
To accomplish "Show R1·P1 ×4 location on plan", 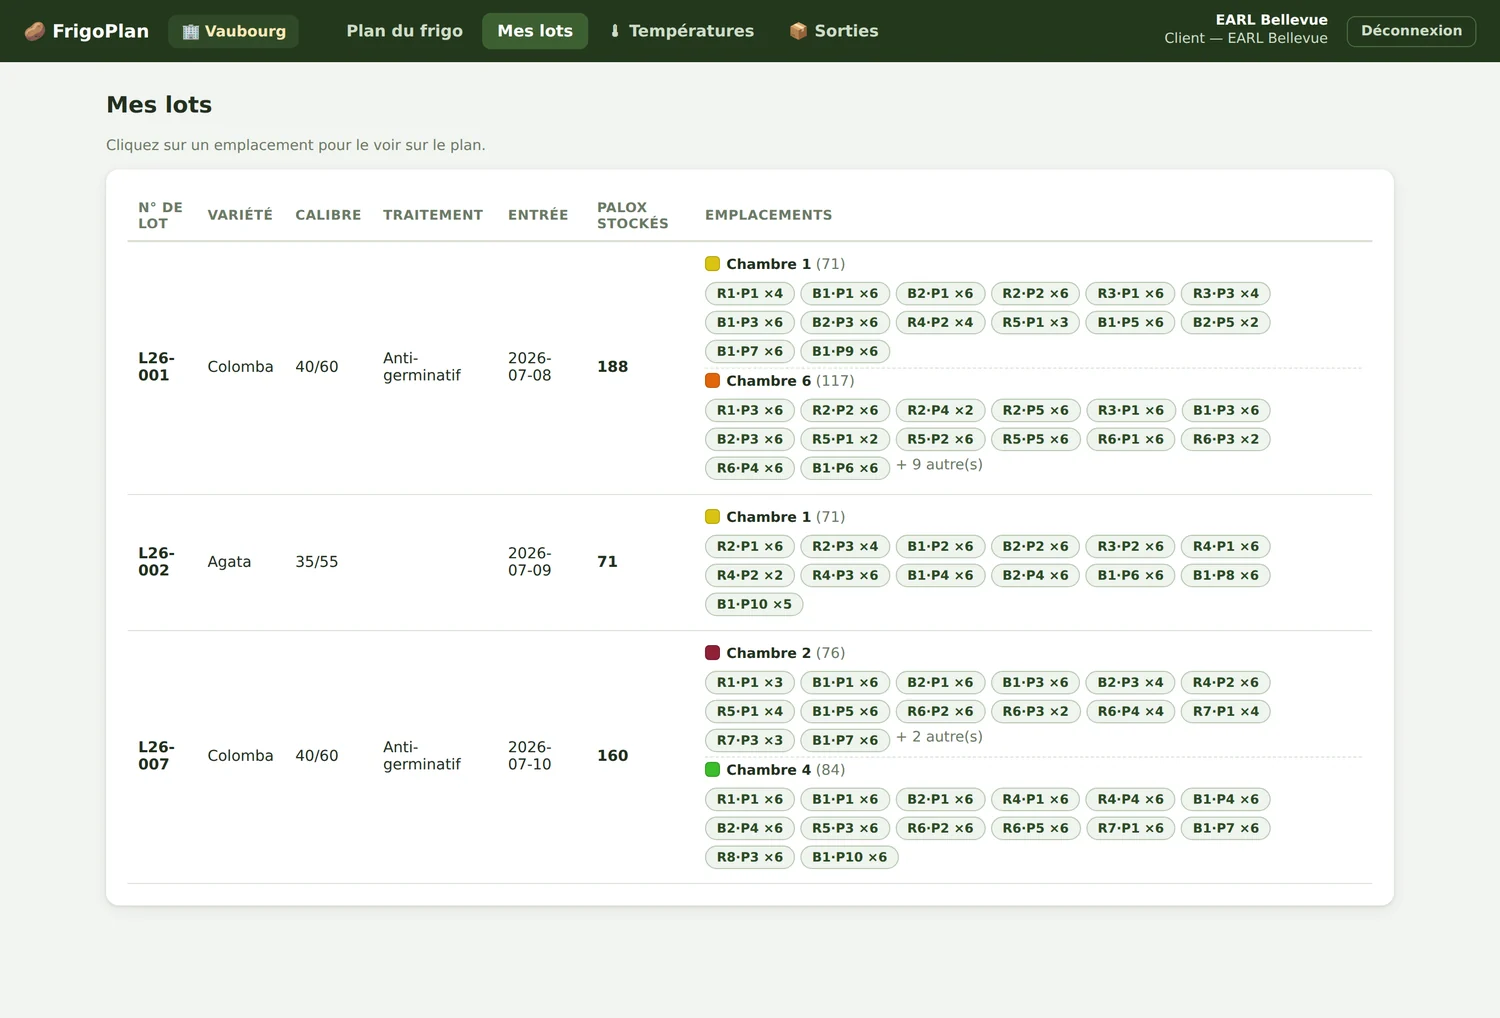I will click(750, 293).
